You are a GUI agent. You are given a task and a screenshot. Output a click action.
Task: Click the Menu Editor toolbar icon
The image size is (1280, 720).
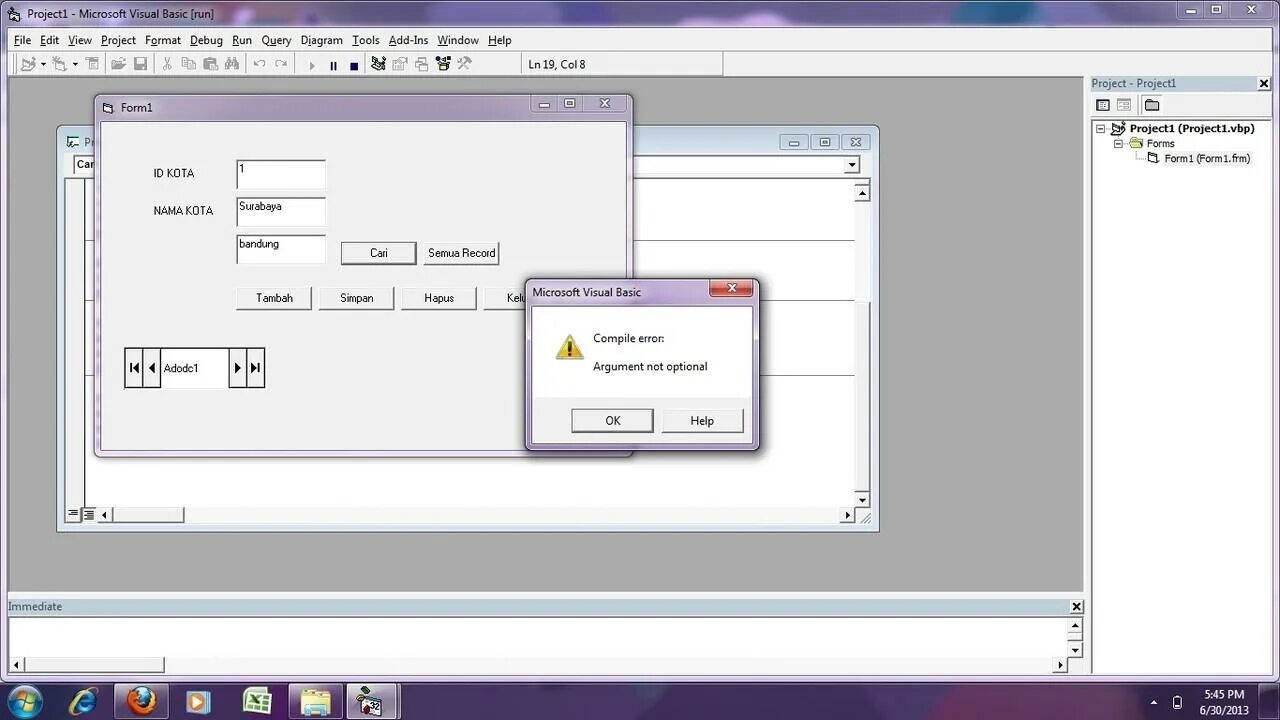[93, 64]
